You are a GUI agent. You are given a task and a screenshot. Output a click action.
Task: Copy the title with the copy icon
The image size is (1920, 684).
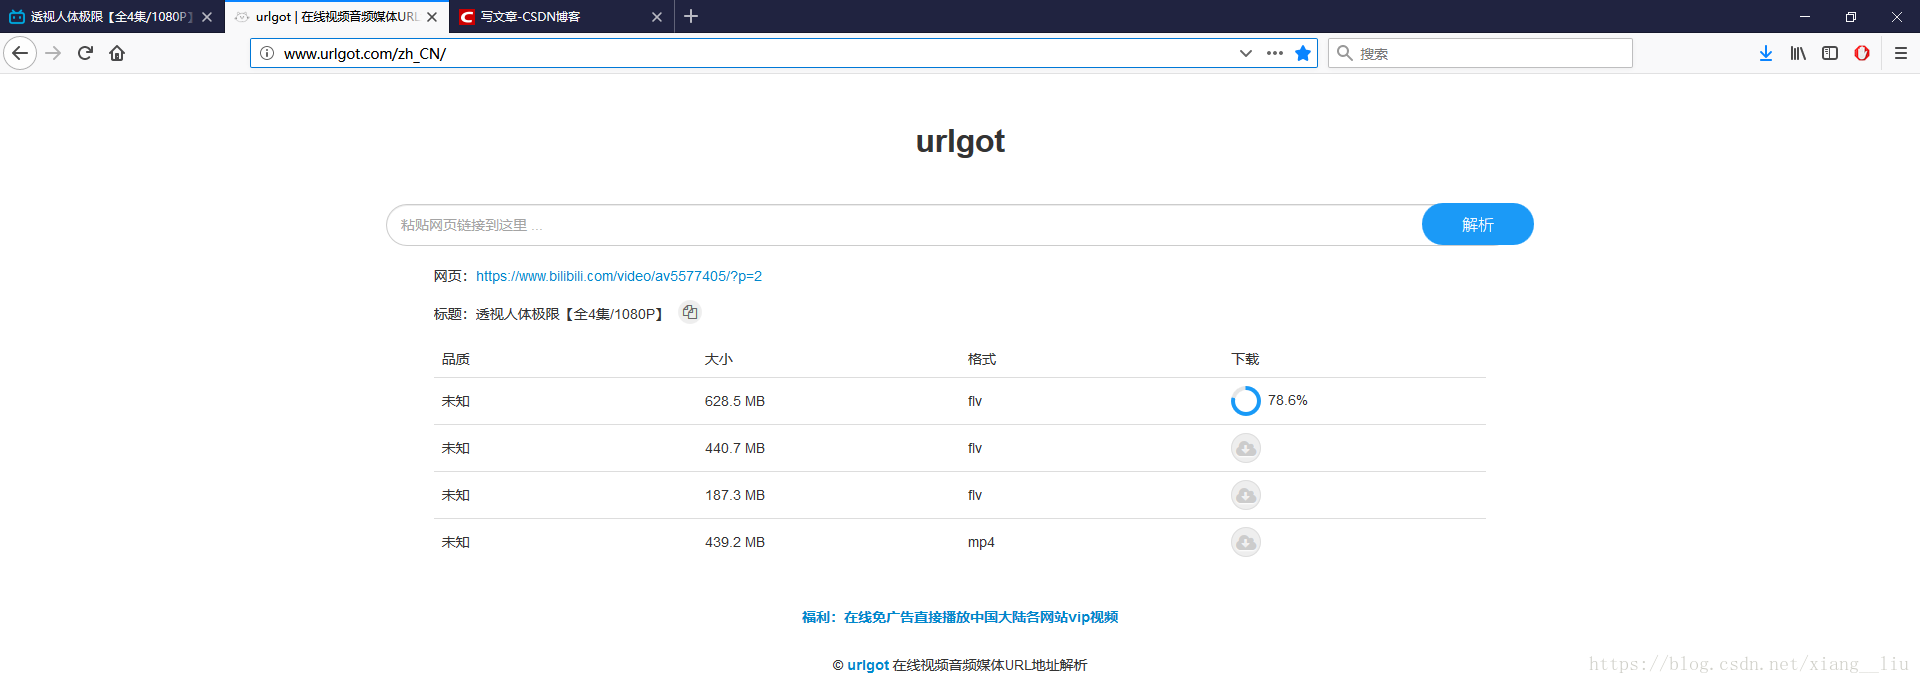(x=690, y=312)
